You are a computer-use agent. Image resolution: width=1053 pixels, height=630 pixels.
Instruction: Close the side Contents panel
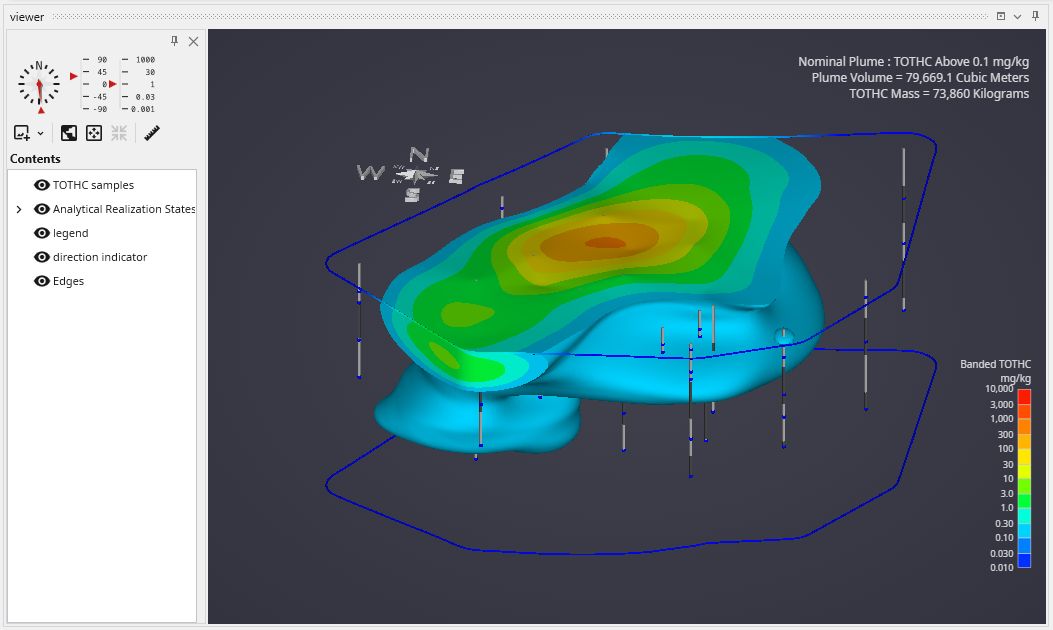pyautogui.click(x=193, y=41)
